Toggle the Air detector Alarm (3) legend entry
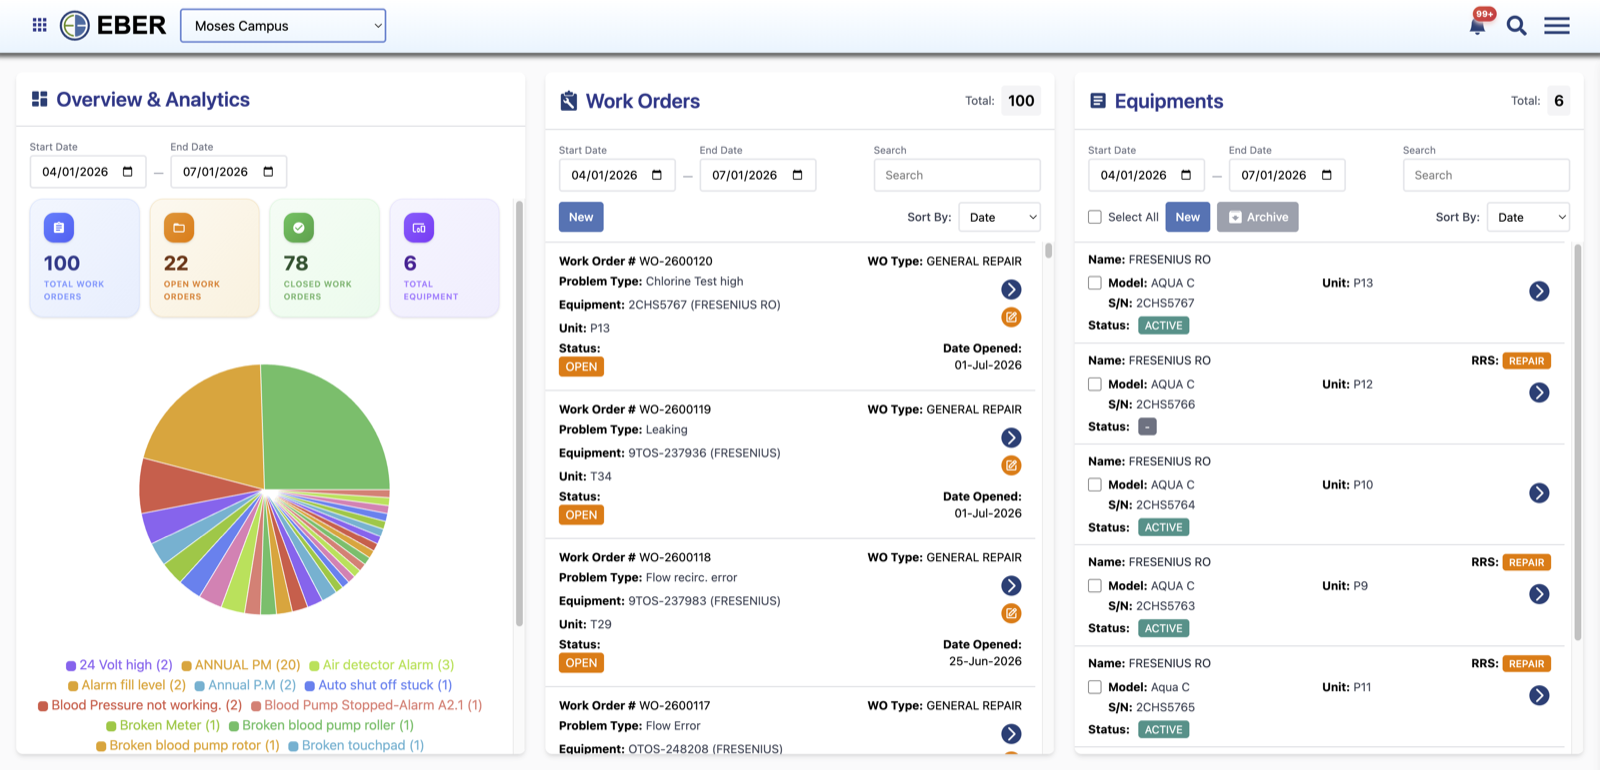Viewport: 1600px width, 770px height. click(x=382, y=665)
